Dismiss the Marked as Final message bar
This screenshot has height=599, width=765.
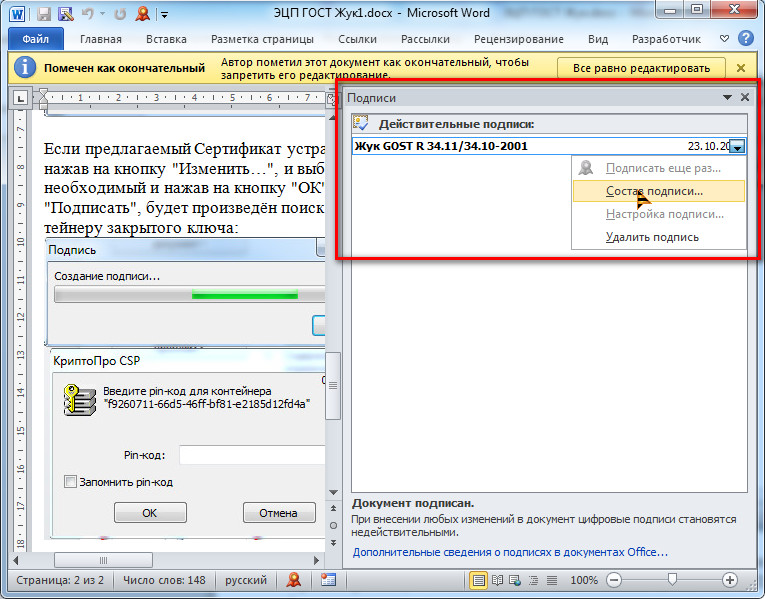[741, 68]
